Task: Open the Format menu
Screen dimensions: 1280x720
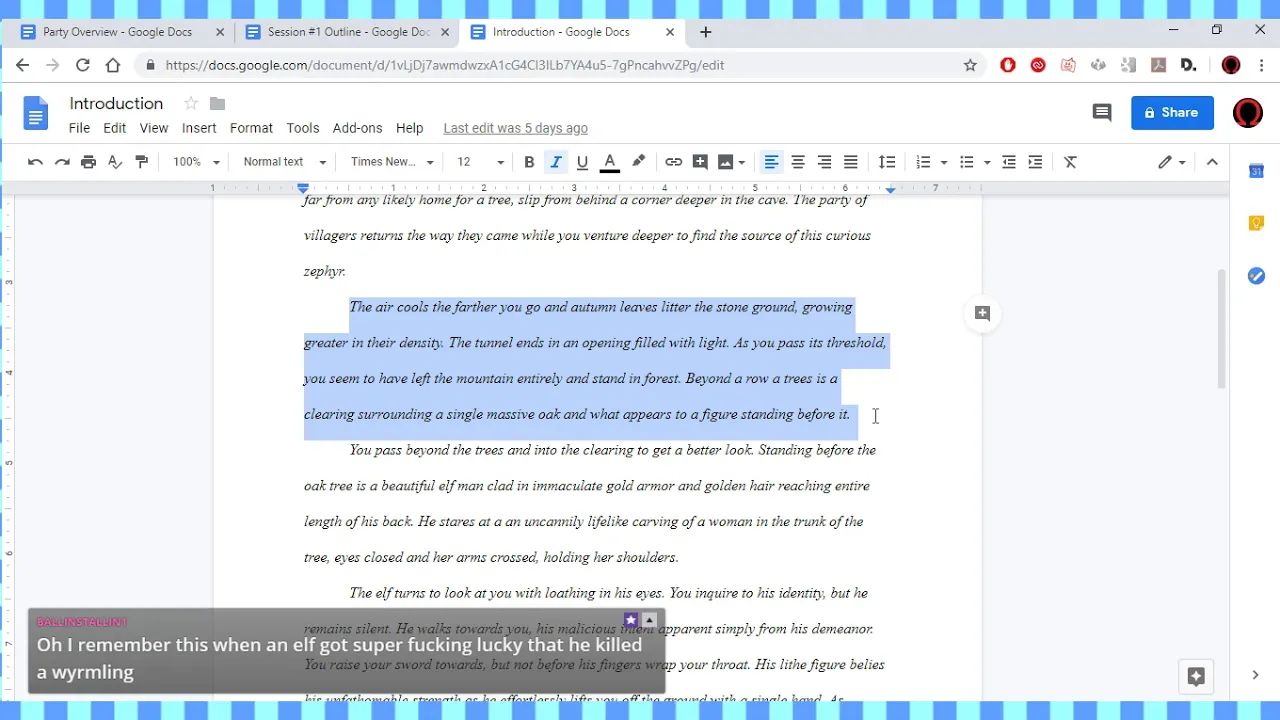Action: click(251, 128)
